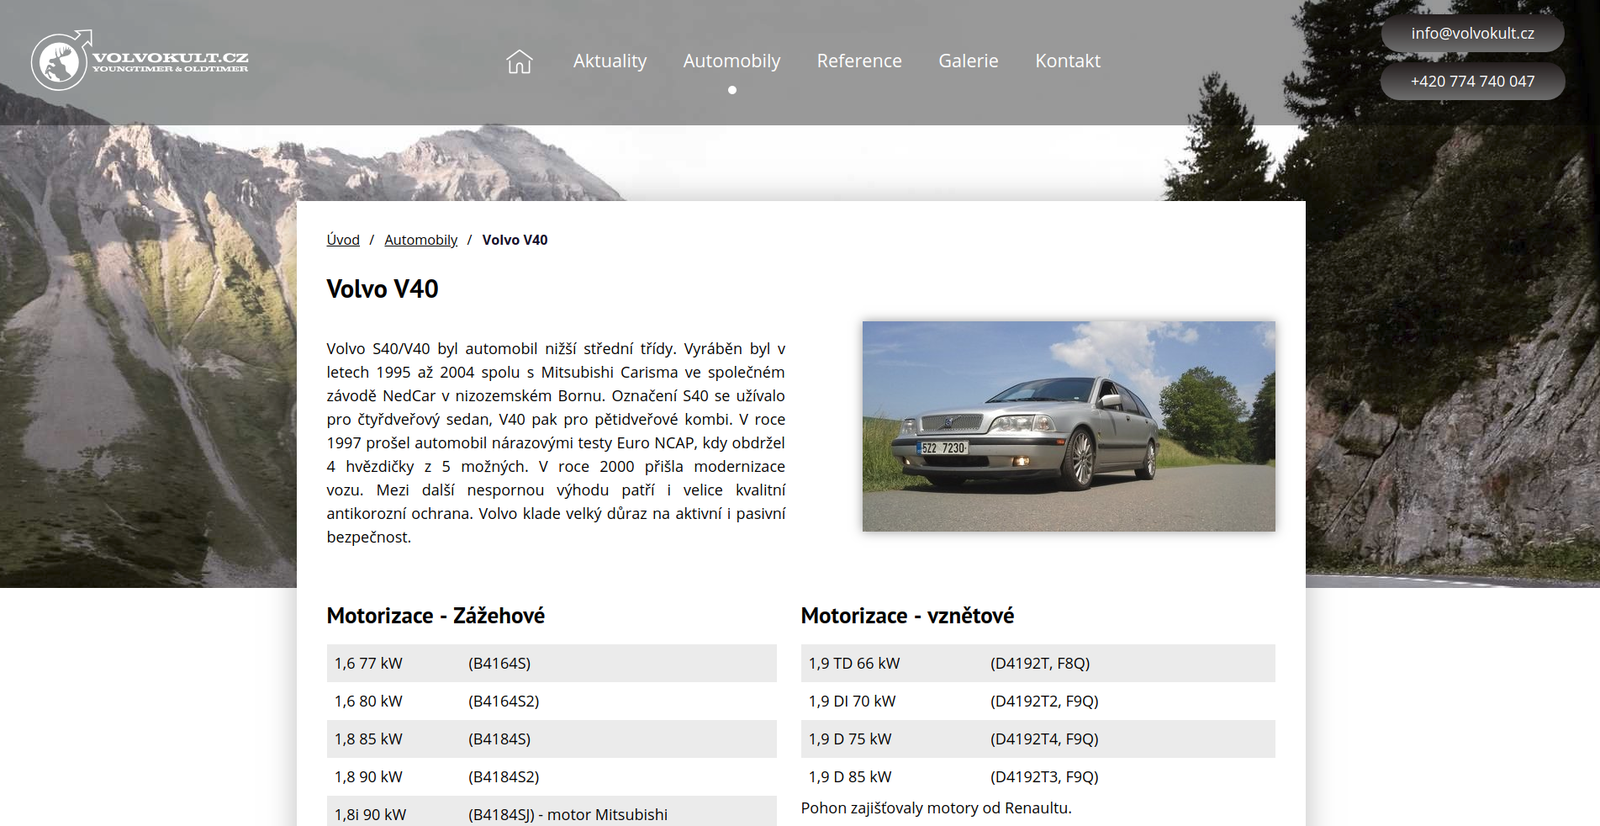The image size is (1600, 826).
Task: Select the (D4192T2, F9Q) cell
Action: tap(1129, 701)
